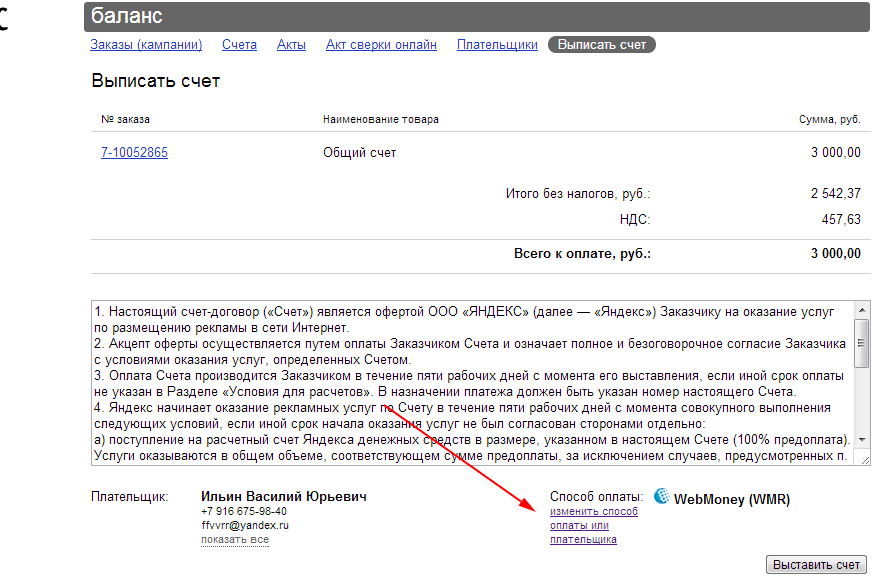Select the Выписать счет tab

coord(602,45)
